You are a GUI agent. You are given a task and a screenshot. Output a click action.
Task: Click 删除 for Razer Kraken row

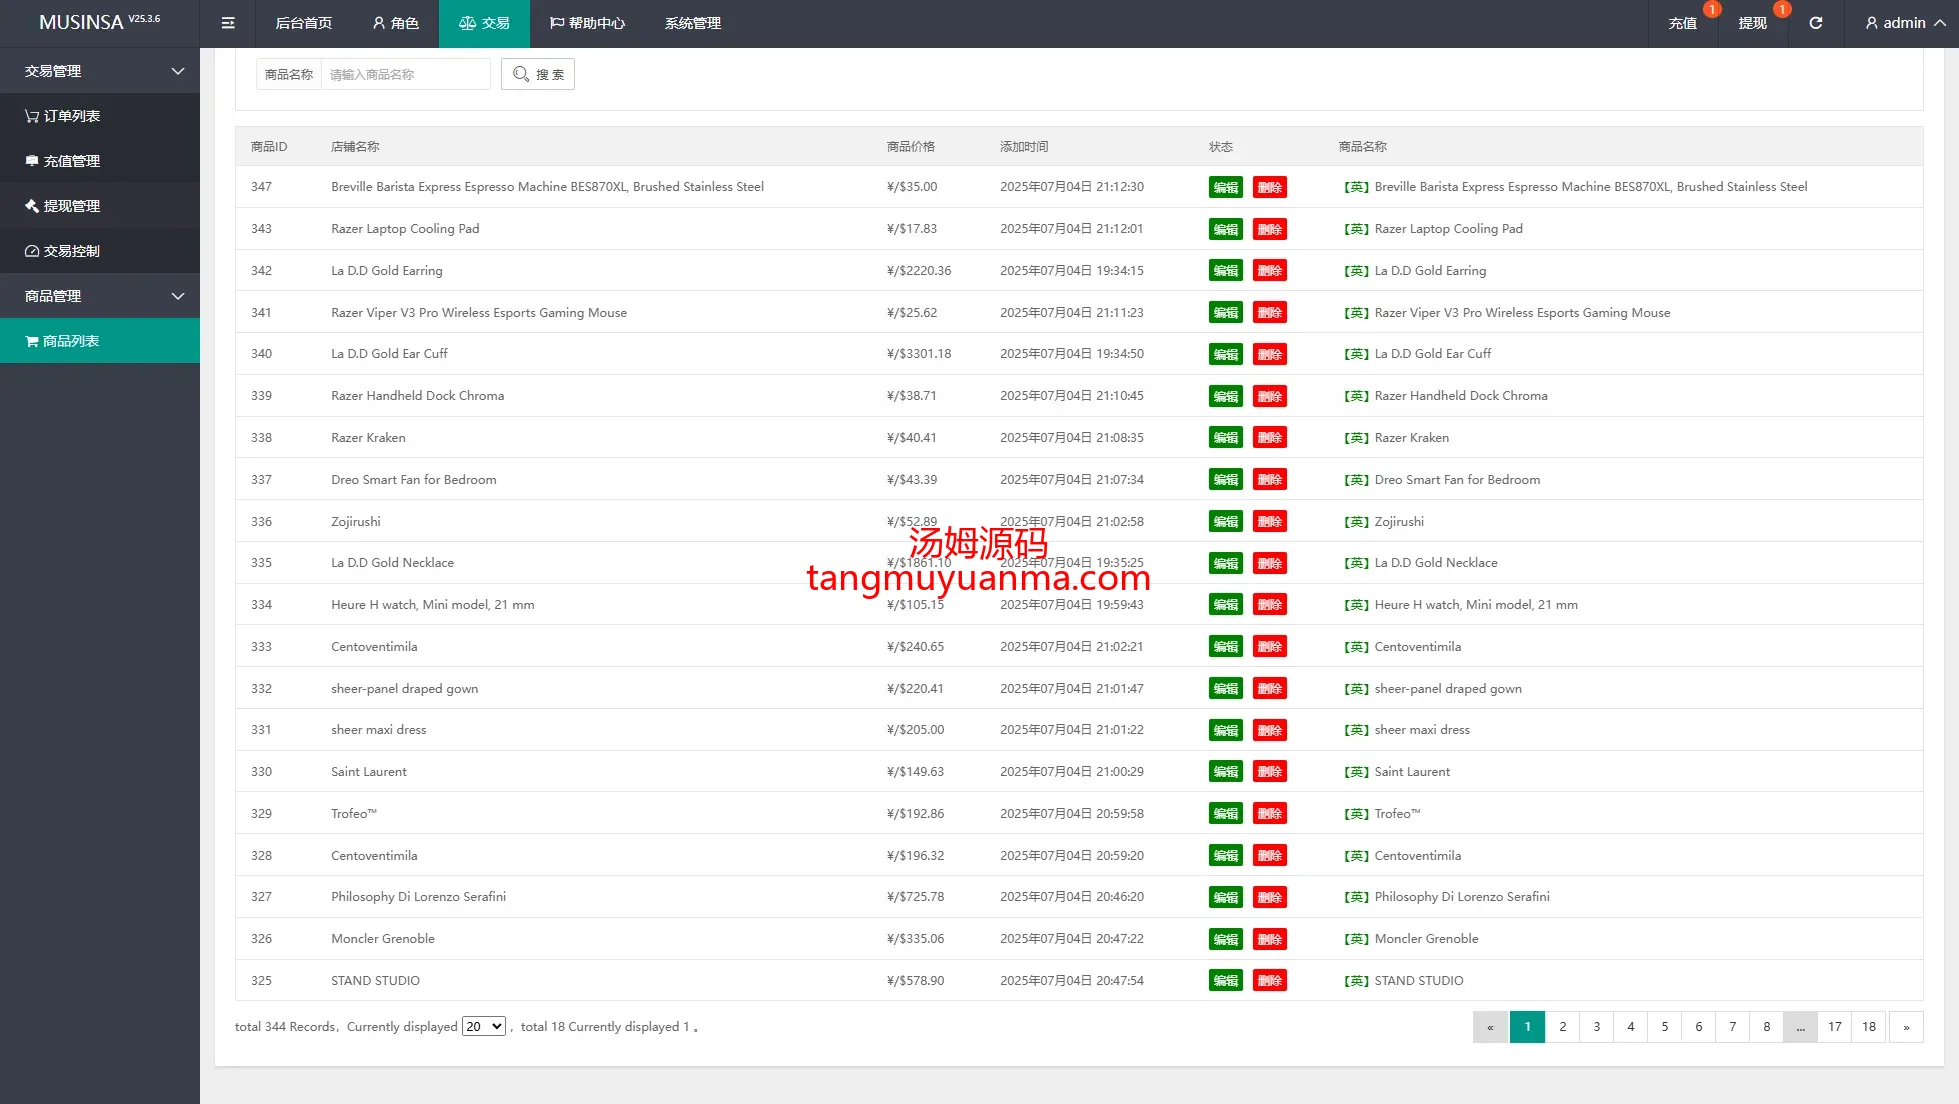1269,438
